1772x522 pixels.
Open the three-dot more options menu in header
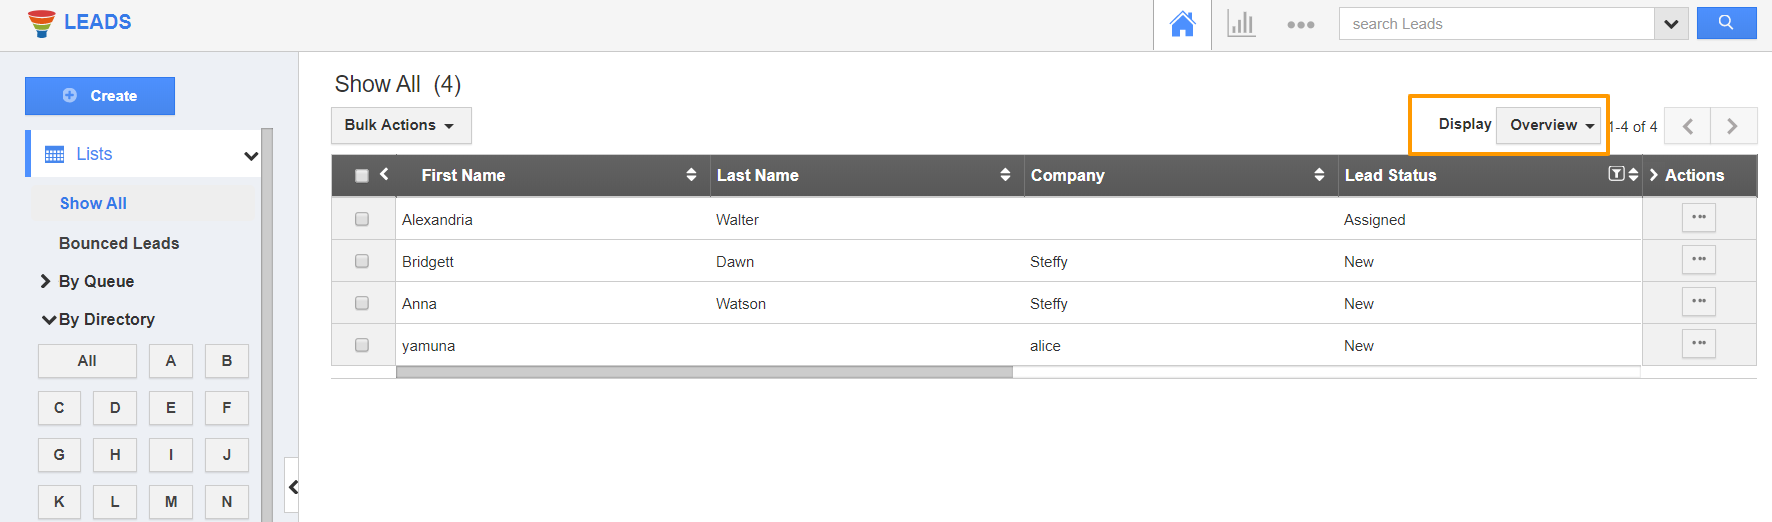pos(1300,25)
